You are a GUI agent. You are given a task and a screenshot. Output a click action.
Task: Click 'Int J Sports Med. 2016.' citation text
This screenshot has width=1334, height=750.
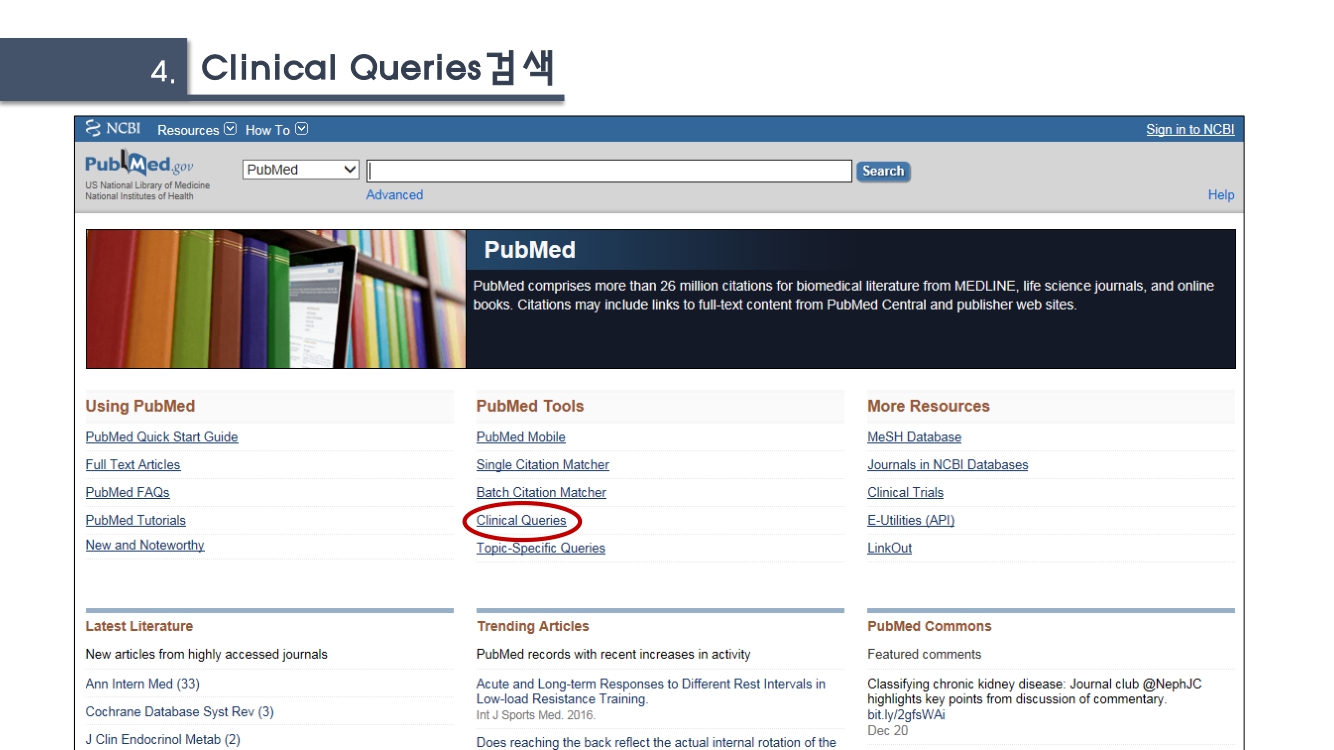tap(536, 715)
